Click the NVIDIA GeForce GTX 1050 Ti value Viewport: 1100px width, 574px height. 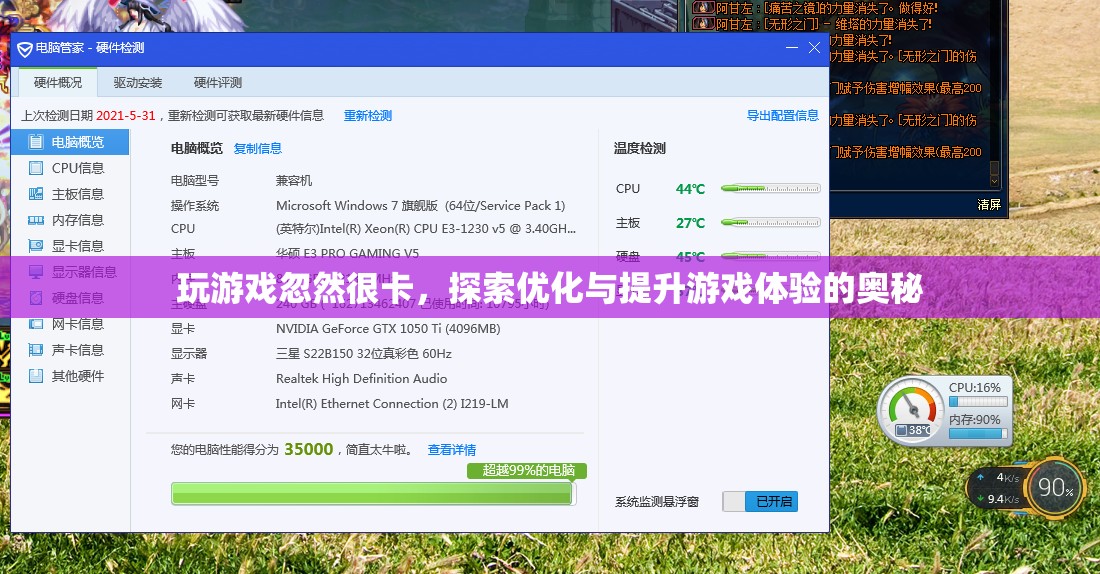coord(388,328)
